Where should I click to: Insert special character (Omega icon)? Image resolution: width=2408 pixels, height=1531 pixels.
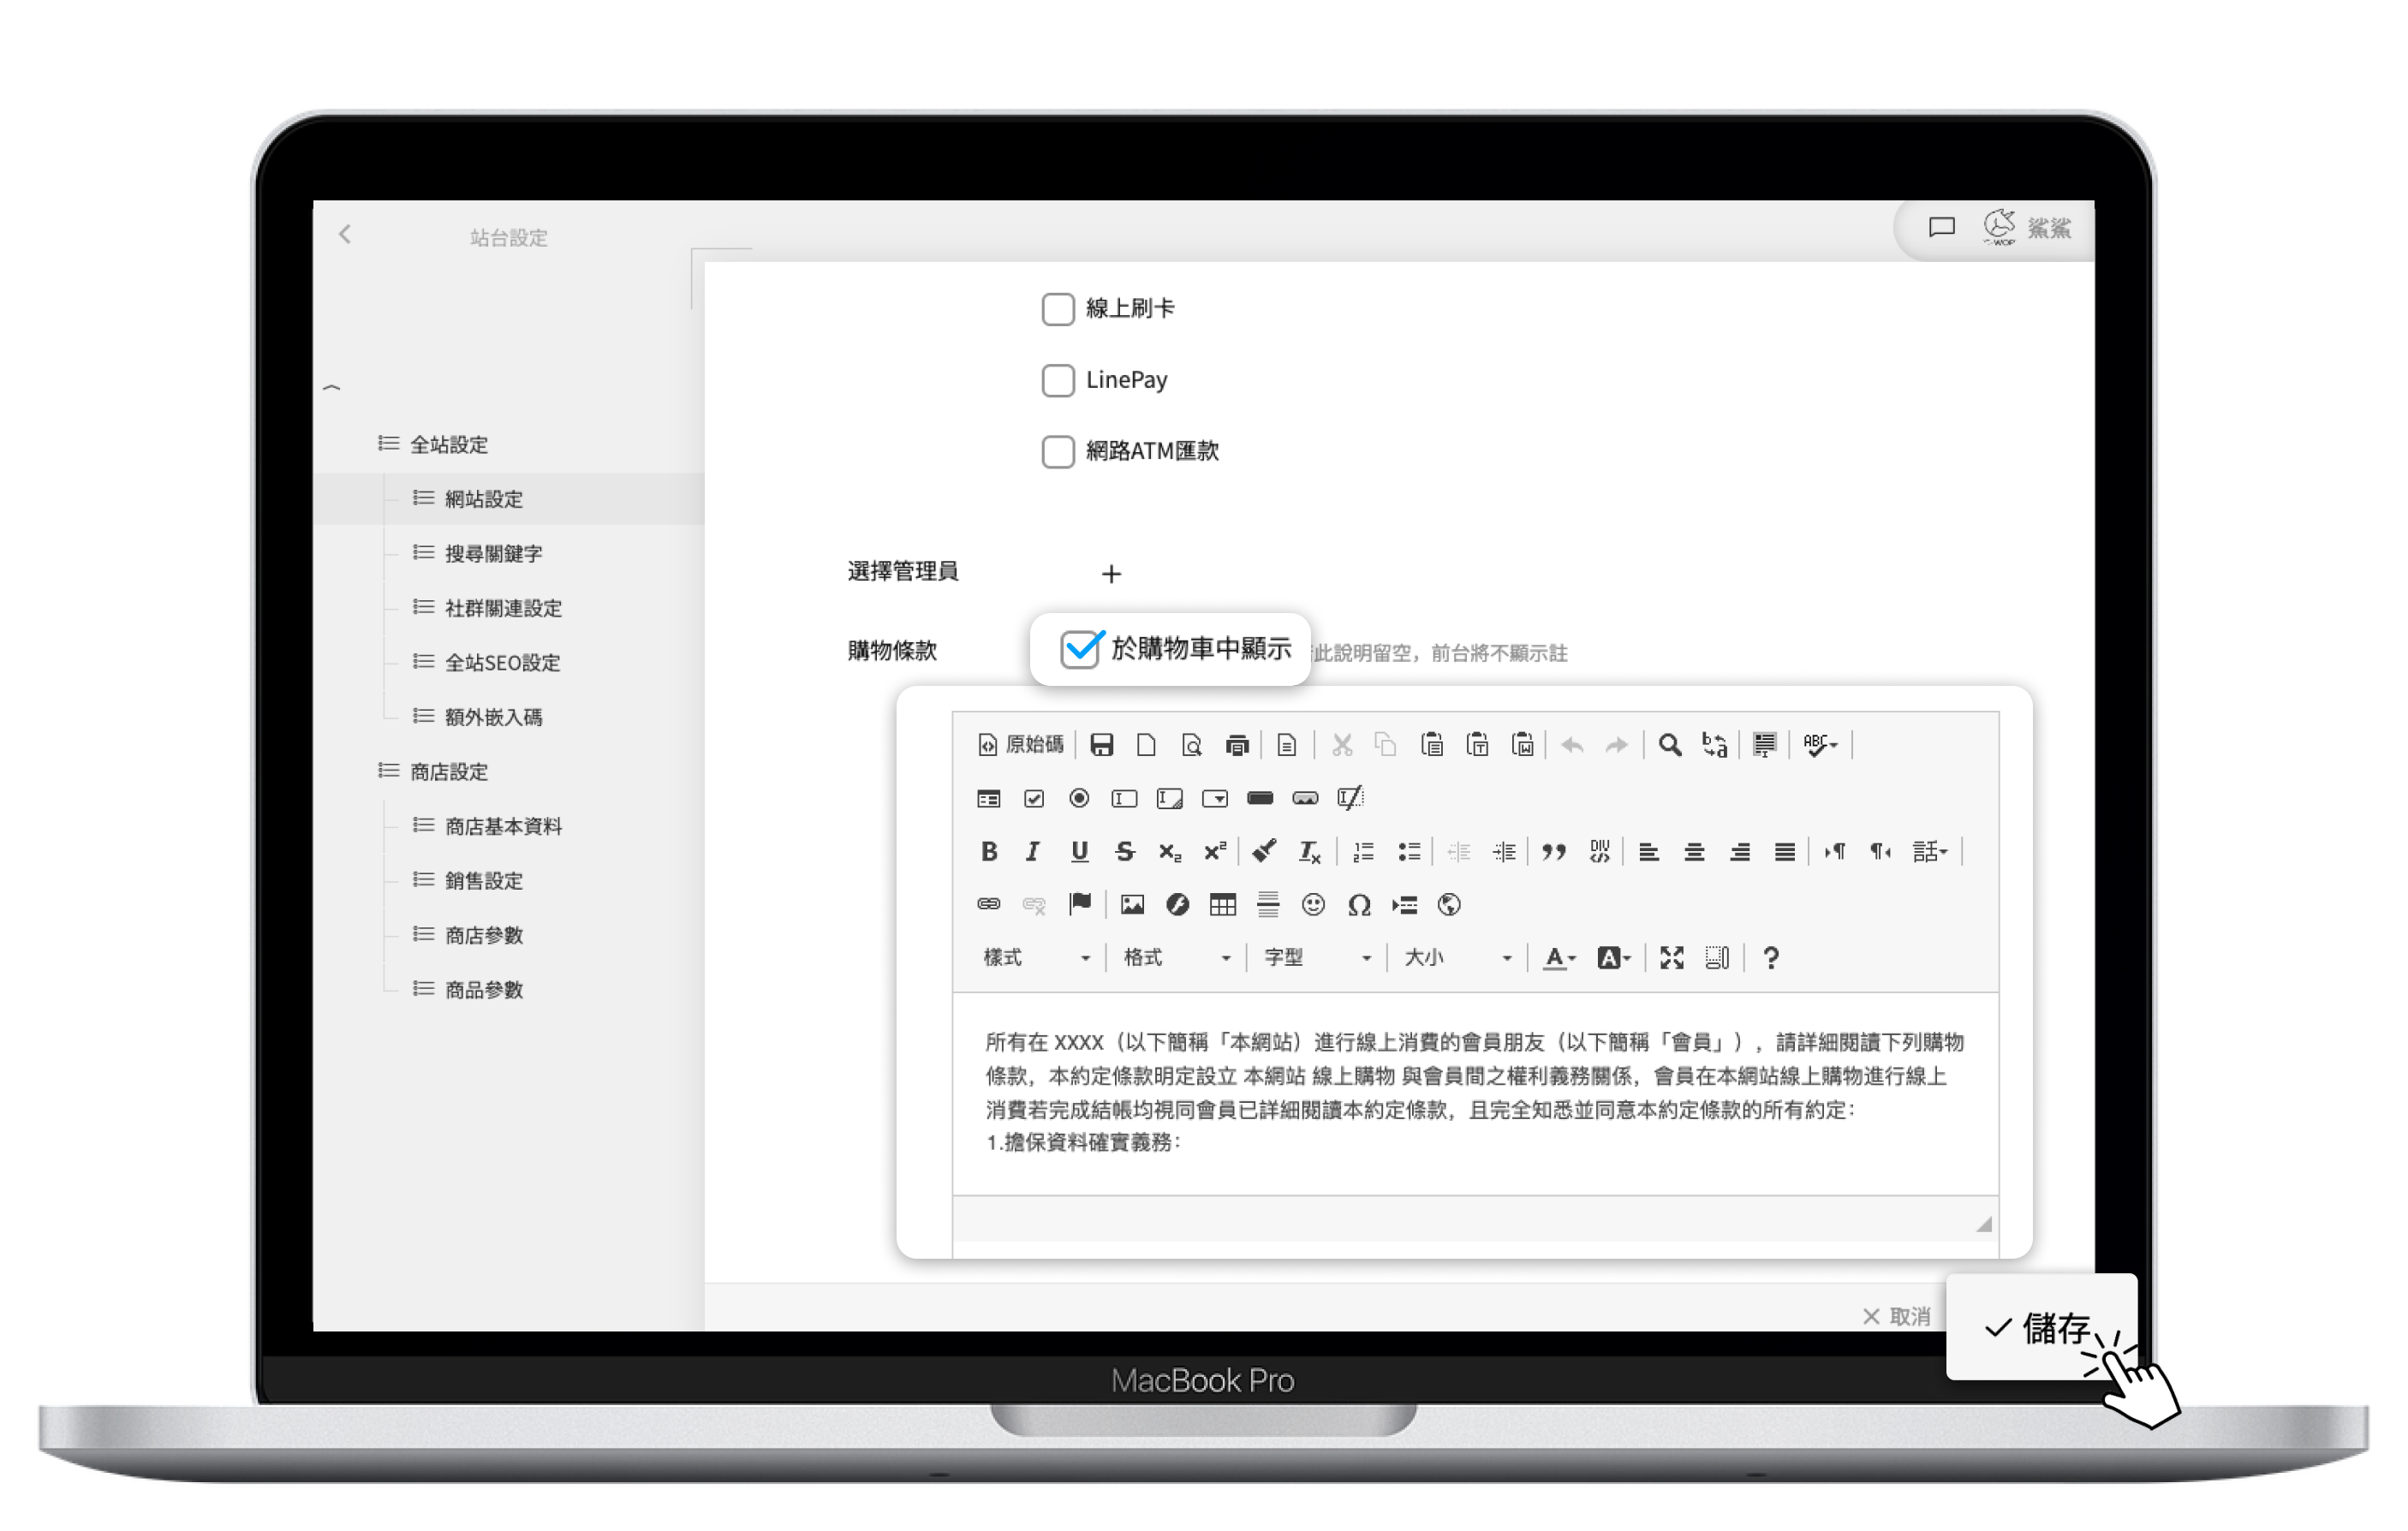1358,905
